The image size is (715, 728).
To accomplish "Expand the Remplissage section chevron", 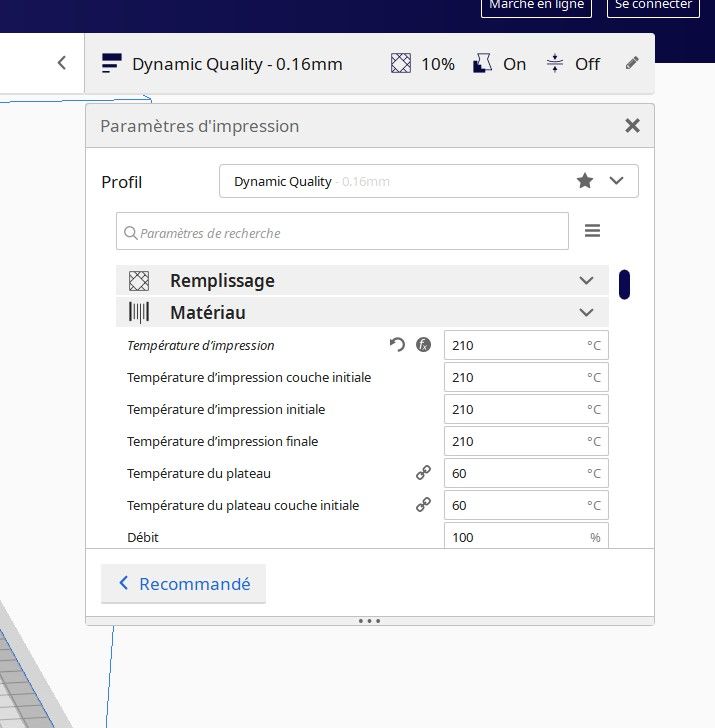I will (586, 280).
